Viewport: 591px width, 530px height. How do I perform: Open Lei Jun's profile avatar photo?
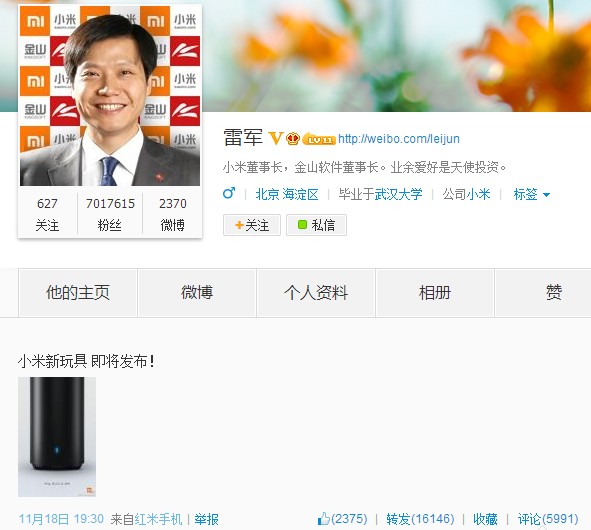point(110,95)
